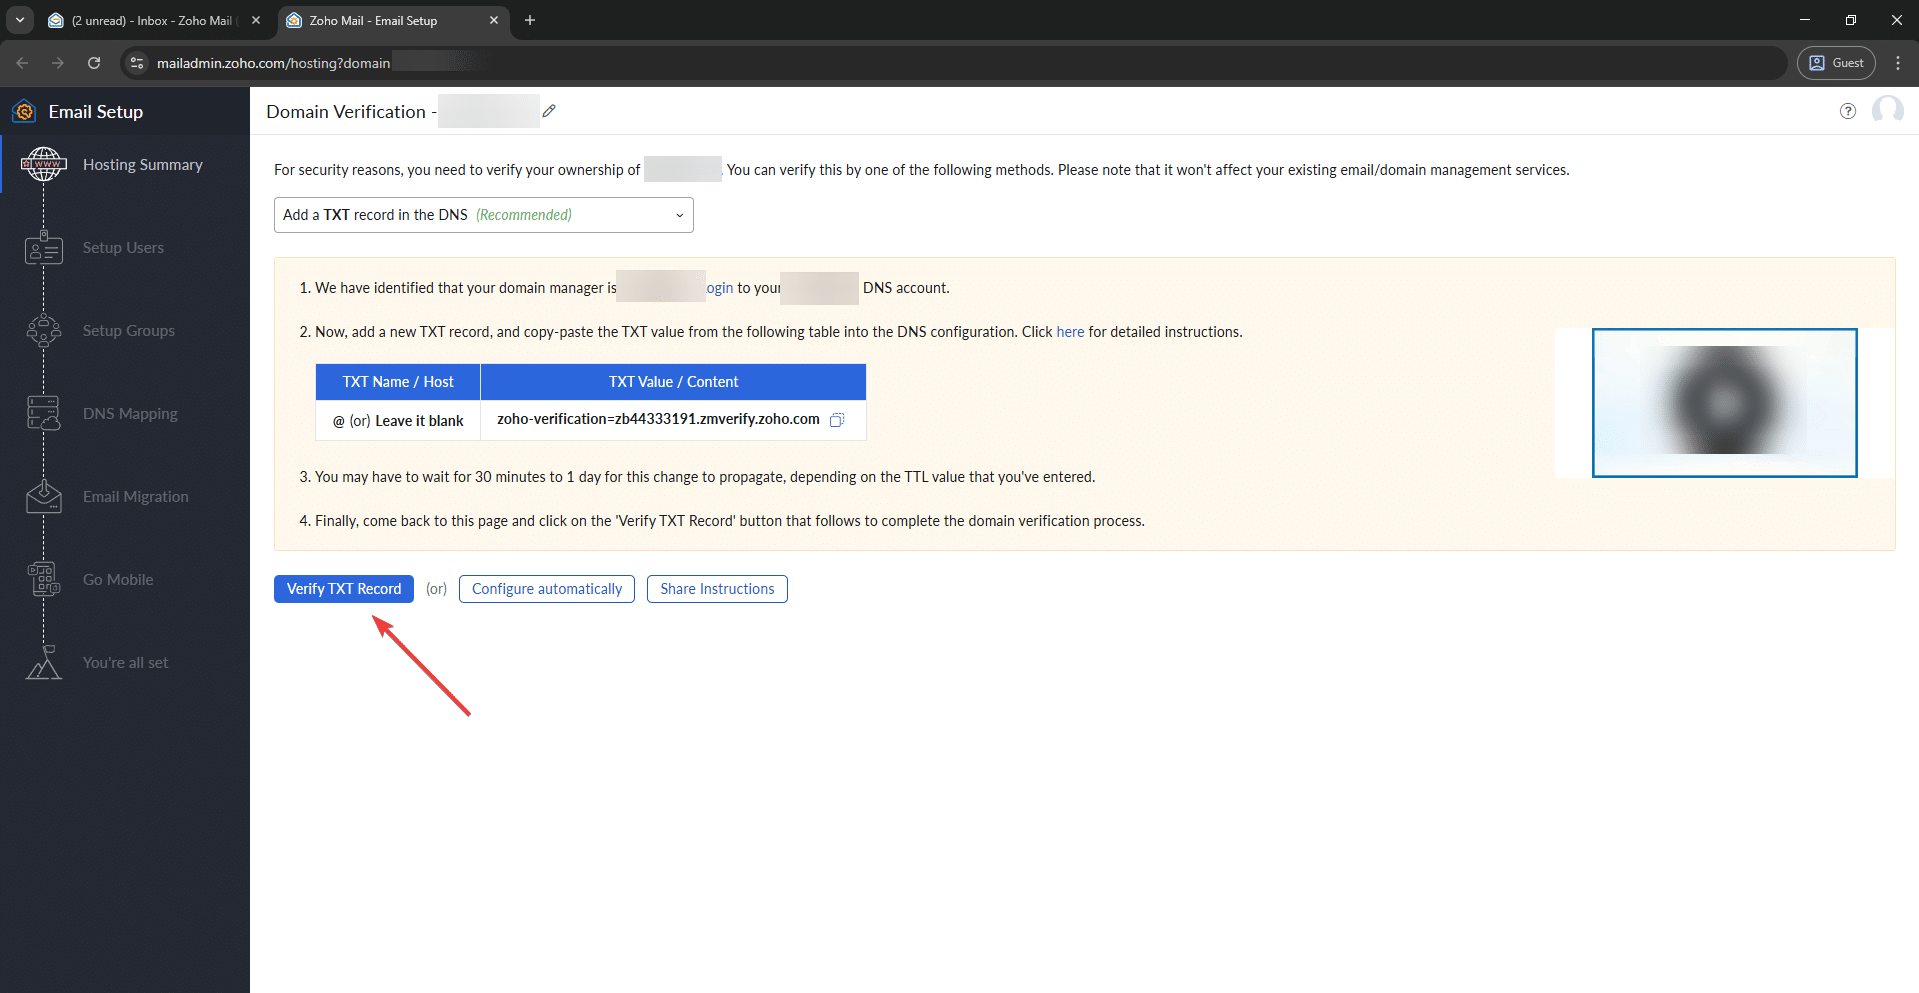Click Configure automatically button
1919x993 pixels.
[546, 589]
